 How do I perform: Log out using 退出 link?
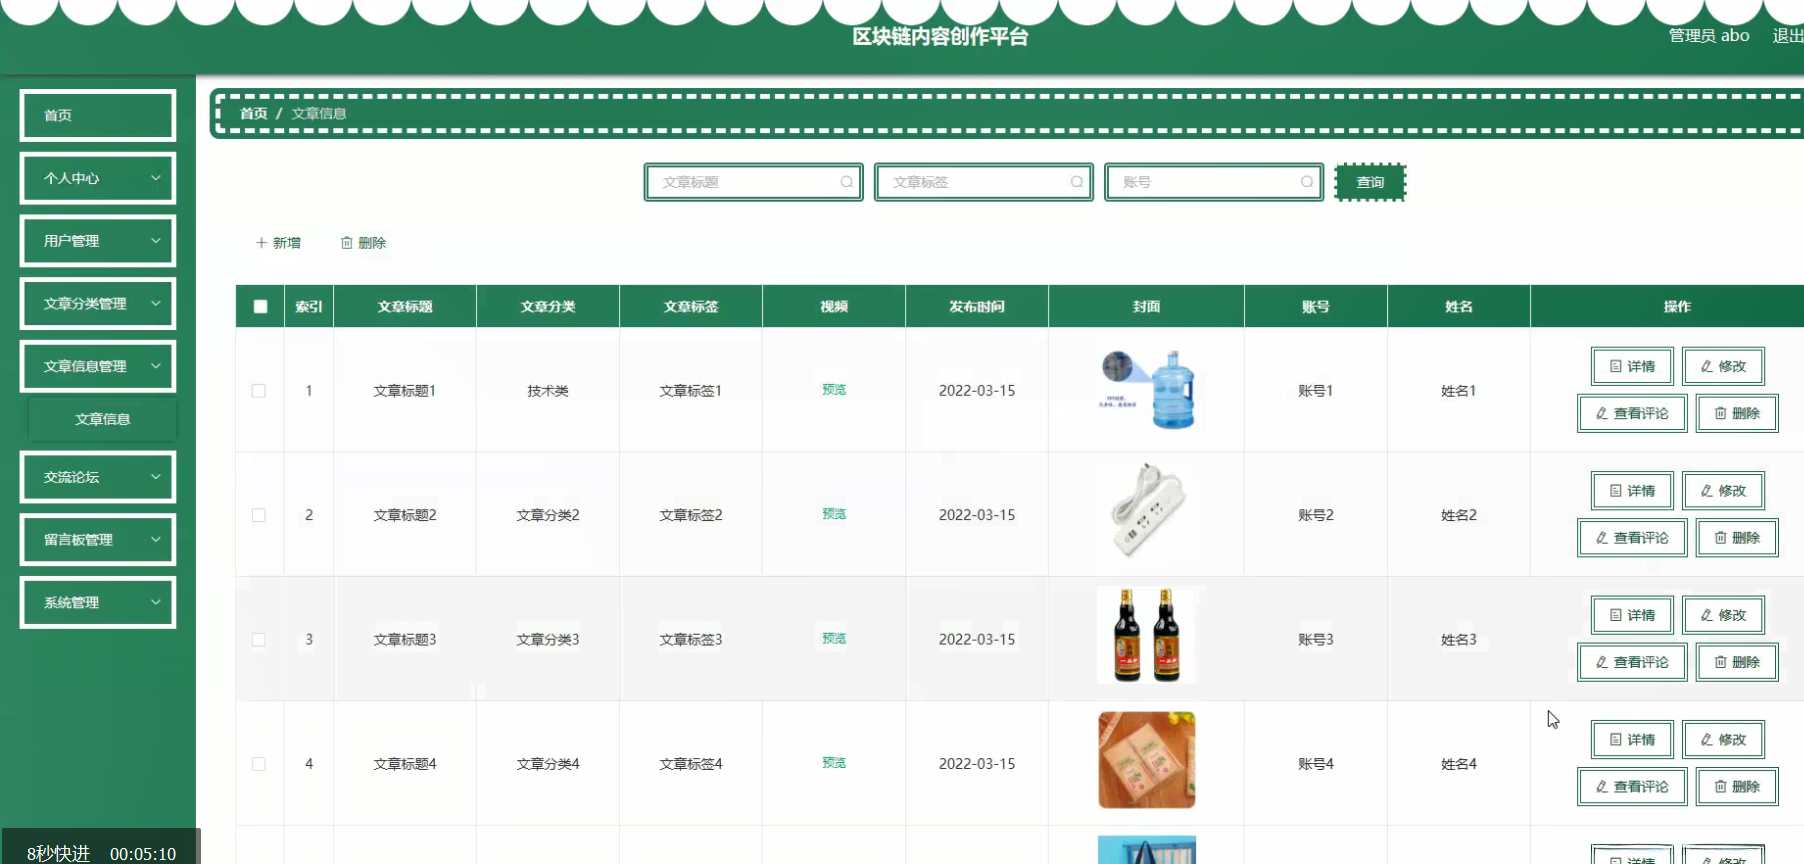1788,36
